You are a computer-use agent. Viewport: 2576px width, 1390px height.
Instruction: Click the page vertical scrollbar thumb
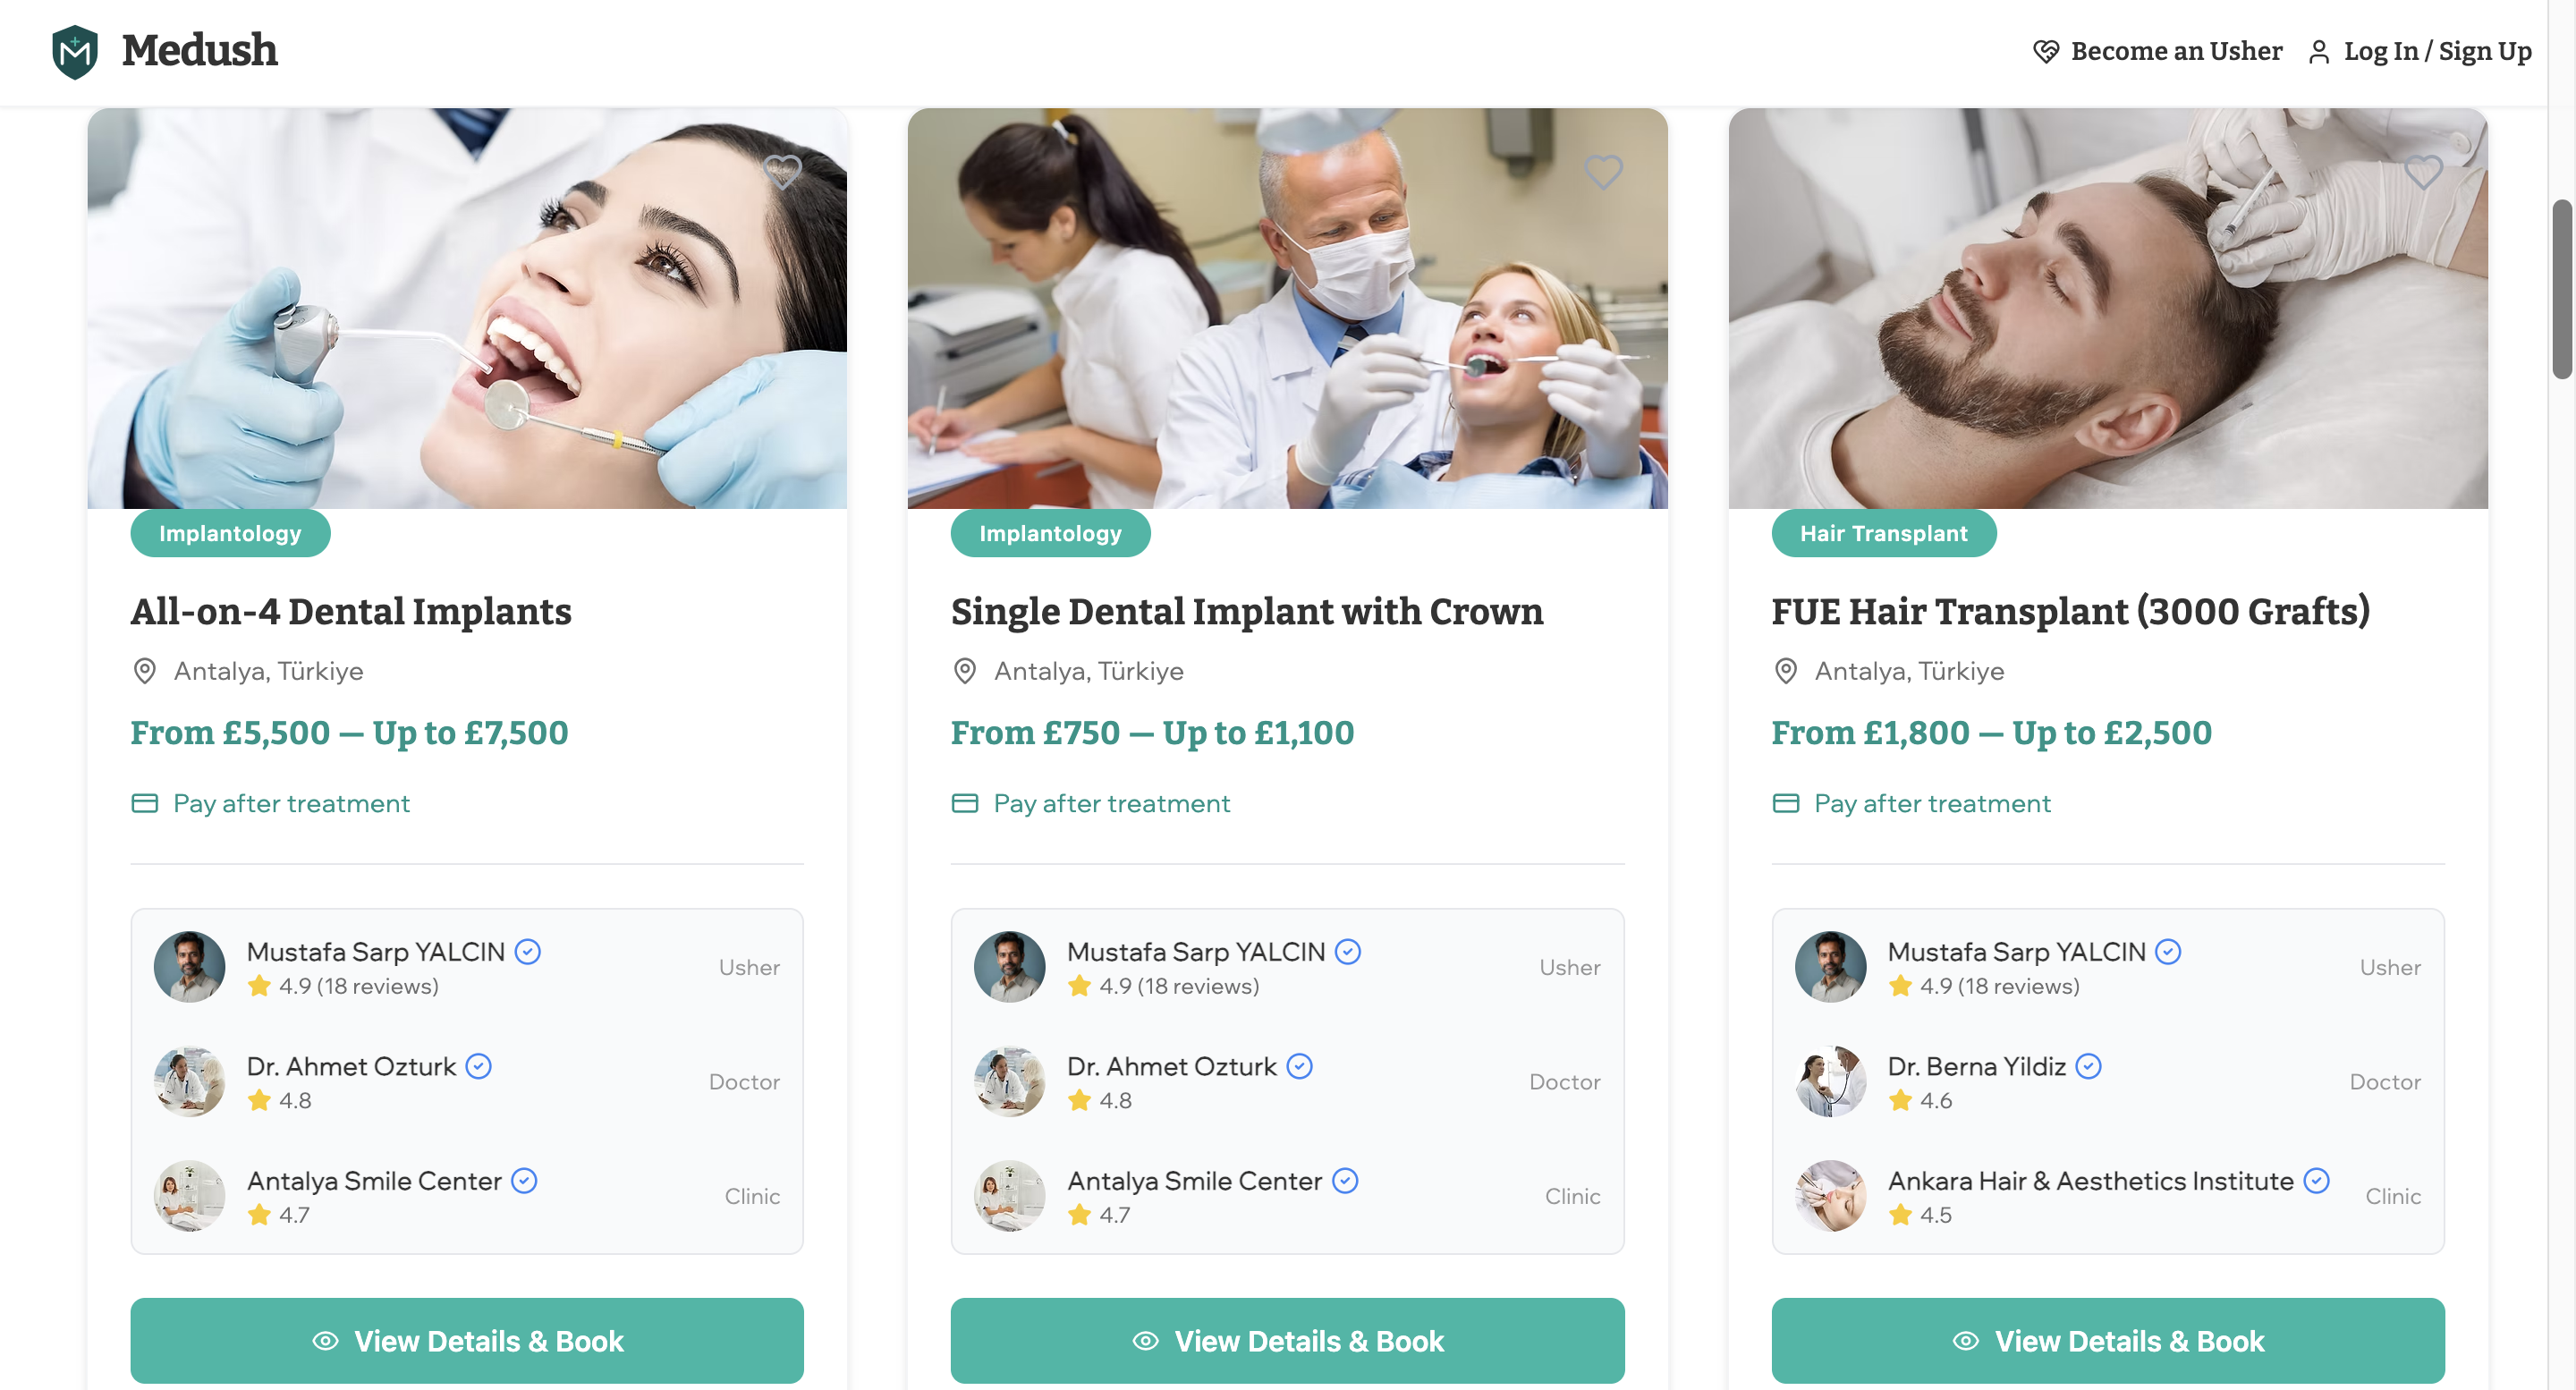click(x=2562, y=290)
